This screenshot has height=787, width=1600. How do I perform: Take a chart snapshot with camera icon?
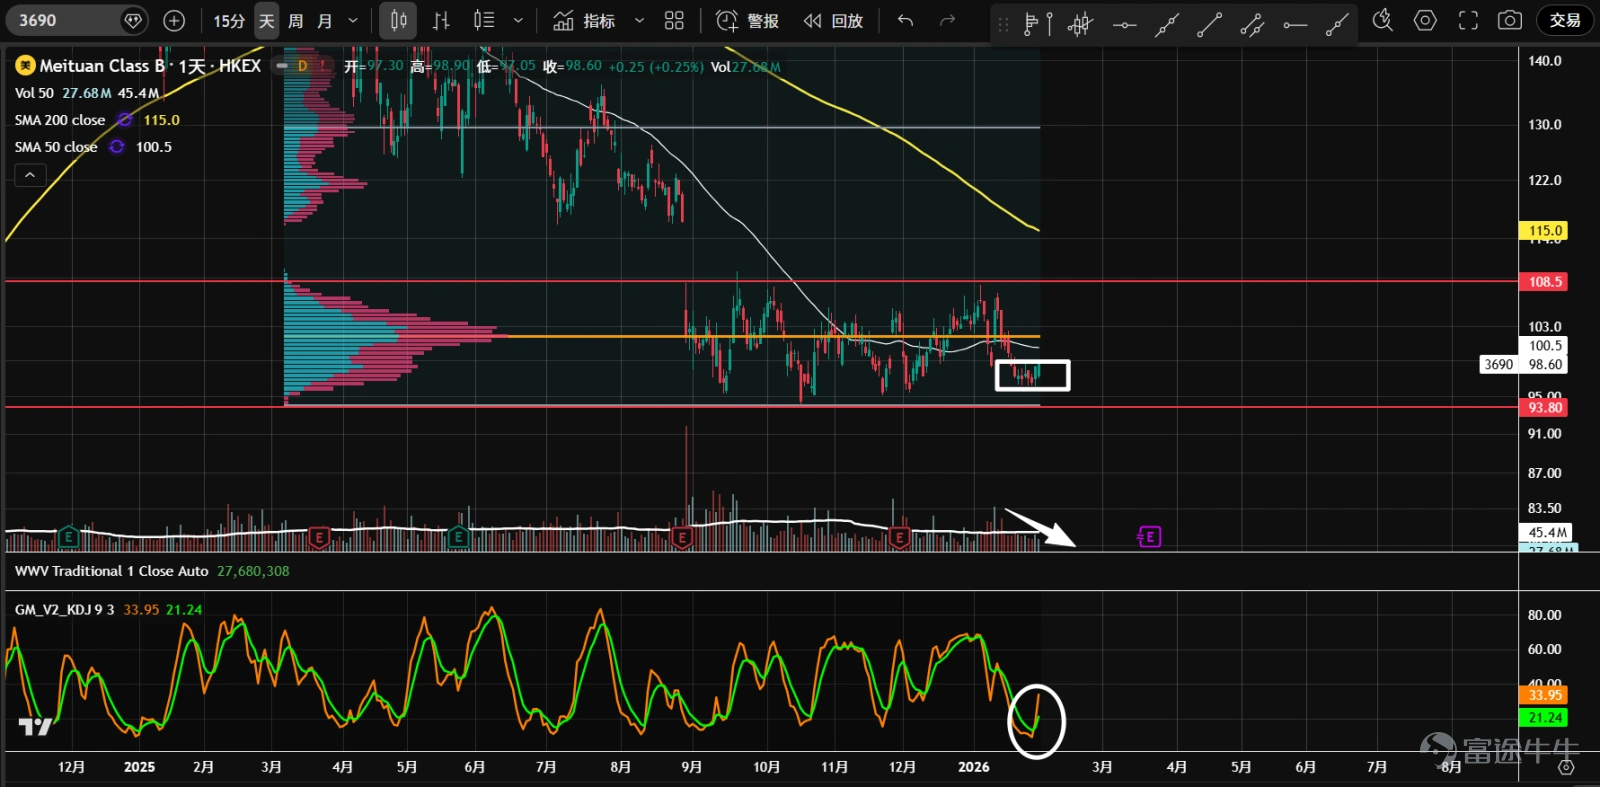coord(1510,20)
